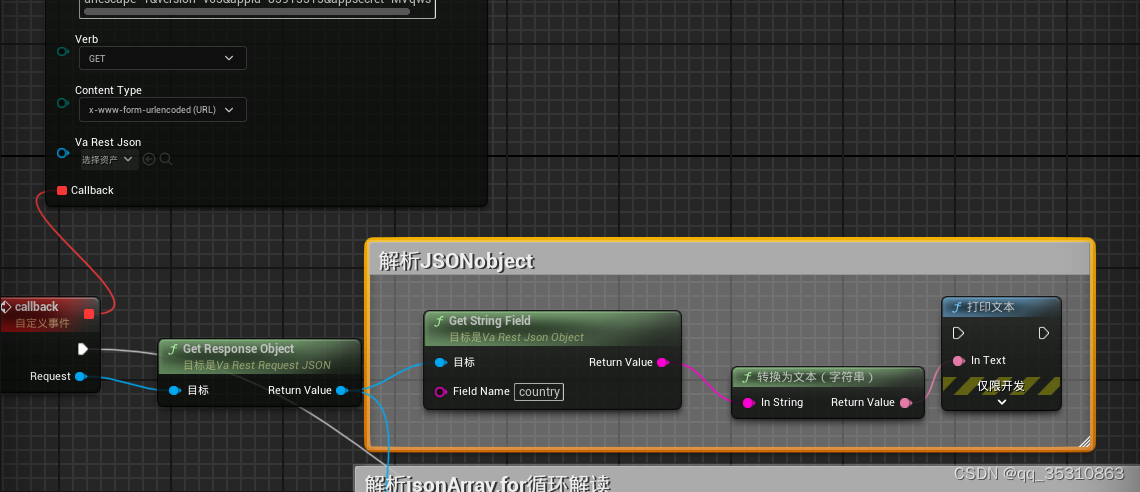Click the 目标 input pin on Get Response Object
This screenshot has width=1140, height=492.
pos(174,390)
